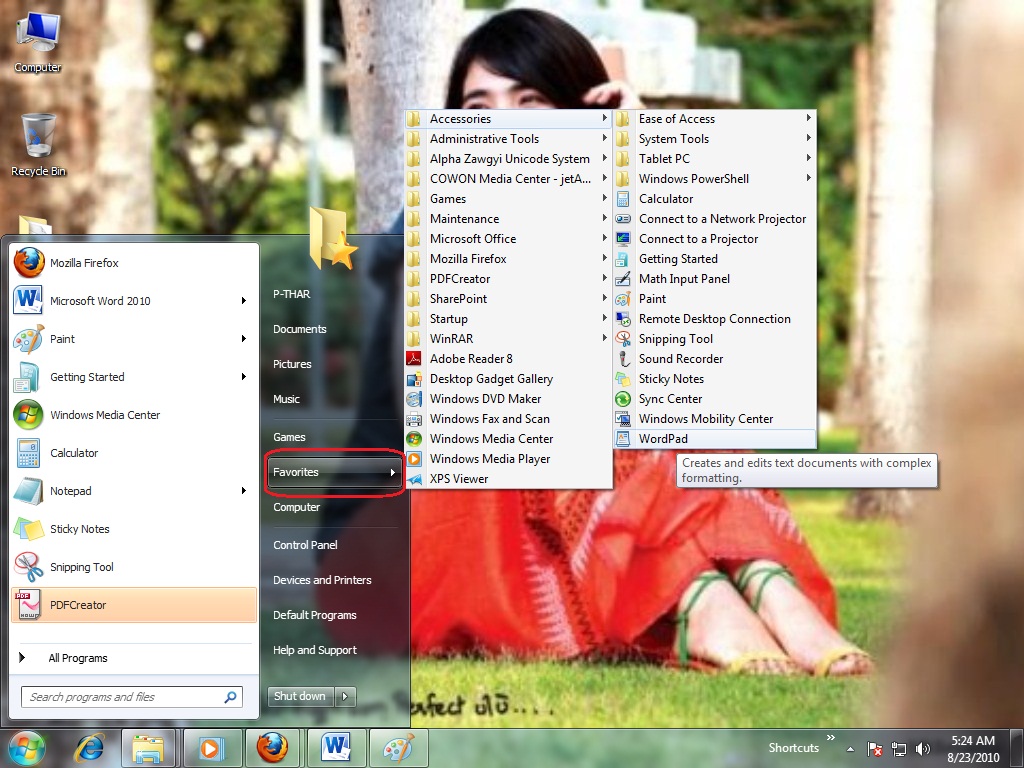Show hidden tray icons arrow
The image size is (1024, 768).
point(850,749)
